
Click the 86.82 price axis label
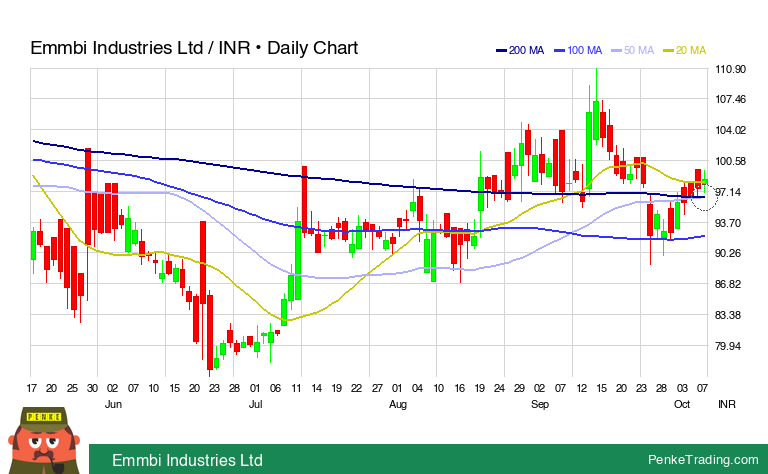click(728, 284)
